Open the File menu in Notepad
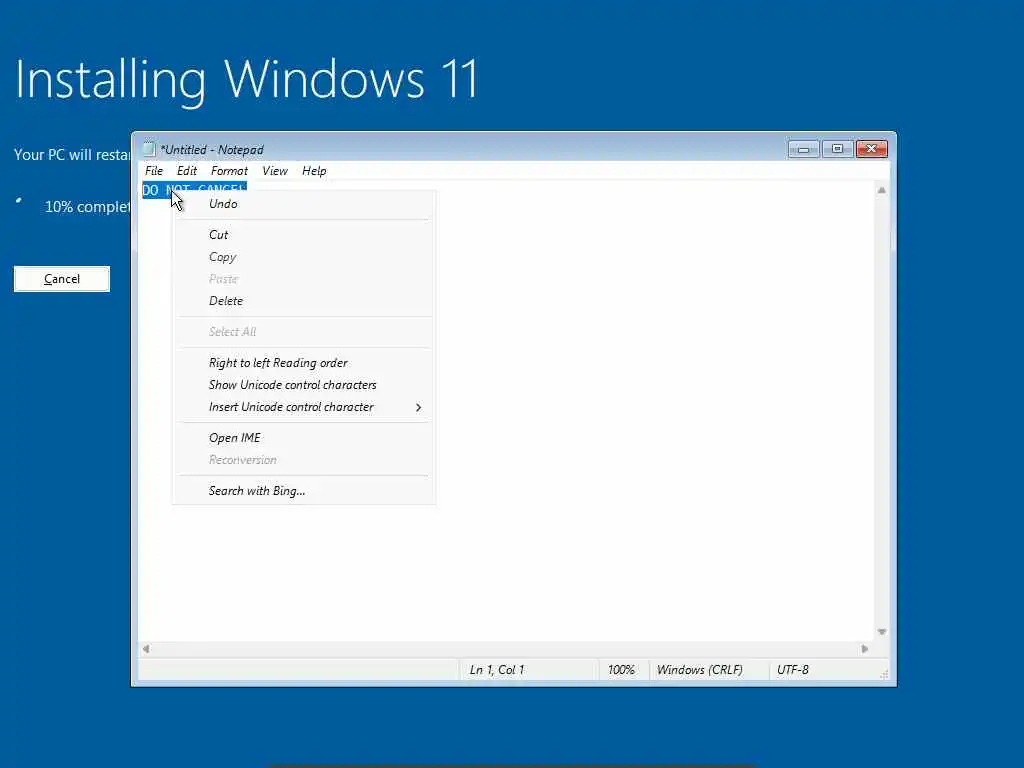The image size is (1024, 768). [154, 171]
